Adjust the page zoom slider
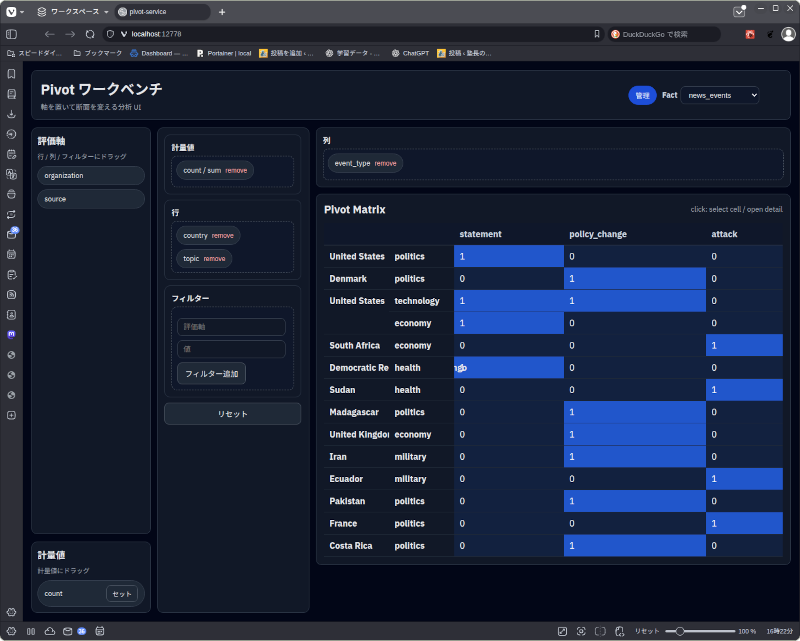Viewport: 800px width, 641px height. [x=680, y=631]
